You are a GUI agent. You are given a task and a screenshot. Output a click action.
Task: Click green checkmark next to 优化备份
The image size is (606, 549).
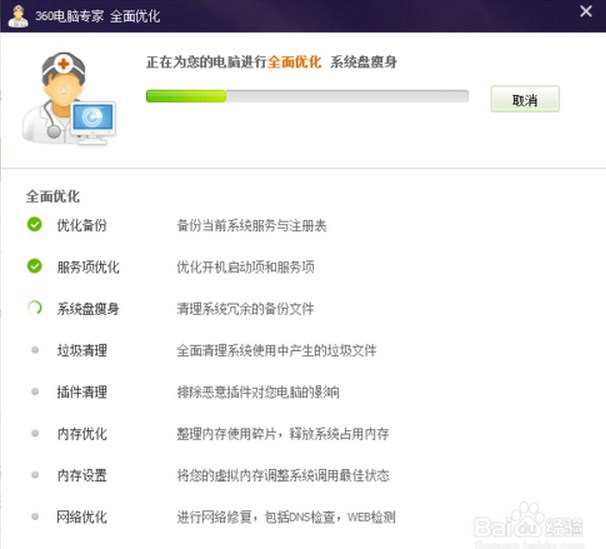coord(34,224)
